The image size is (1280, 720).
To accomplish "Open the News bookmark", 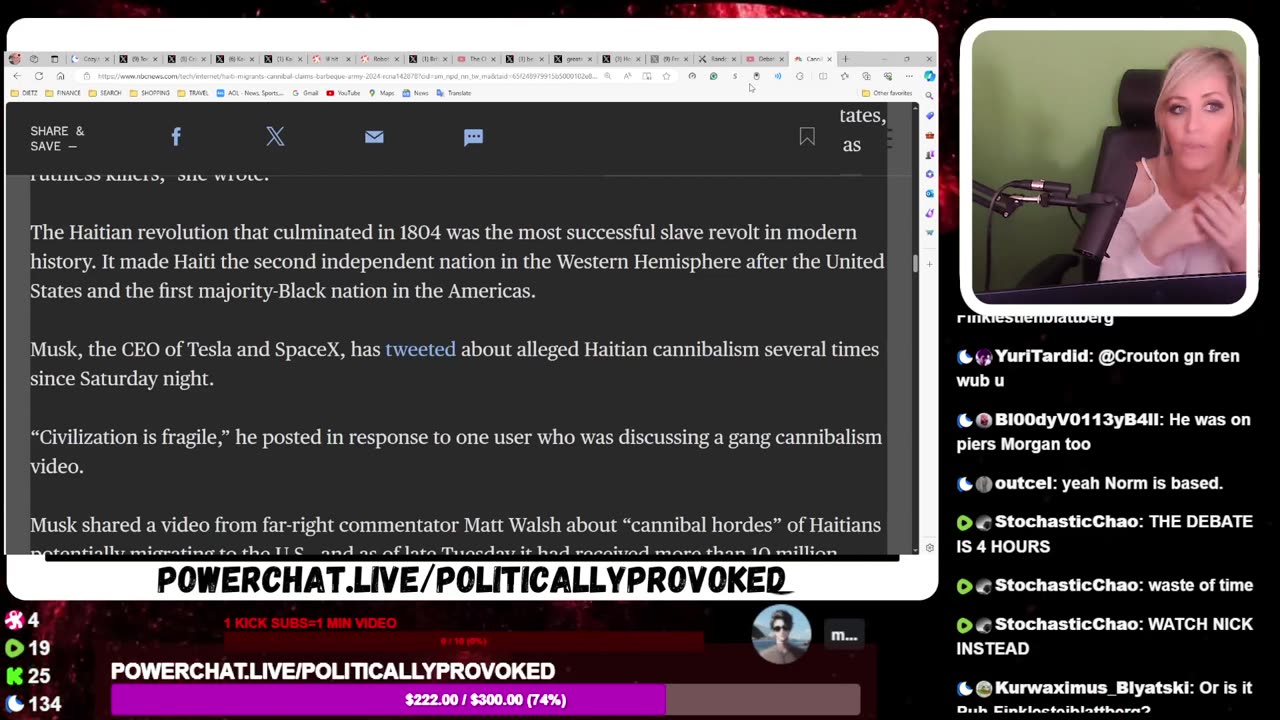I will tap(415, 93).
